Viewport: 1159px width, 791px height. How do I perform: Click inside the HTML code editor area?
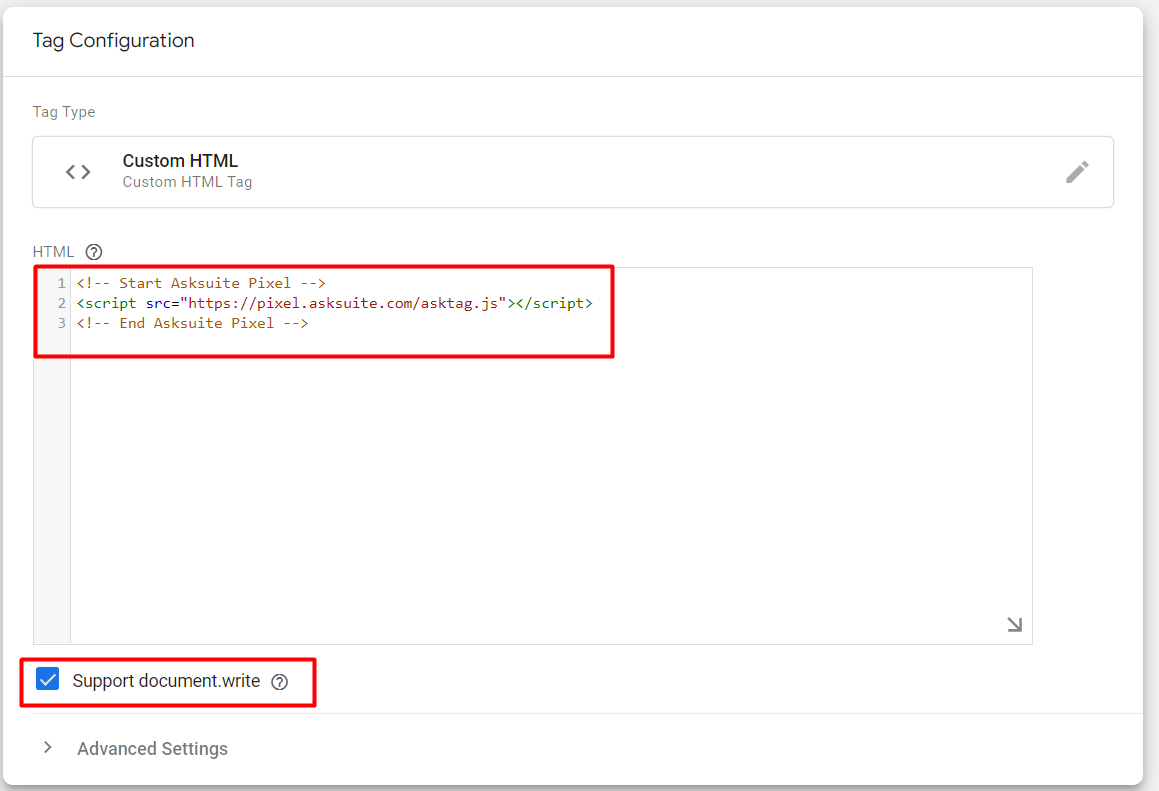(x=551, y=455)
